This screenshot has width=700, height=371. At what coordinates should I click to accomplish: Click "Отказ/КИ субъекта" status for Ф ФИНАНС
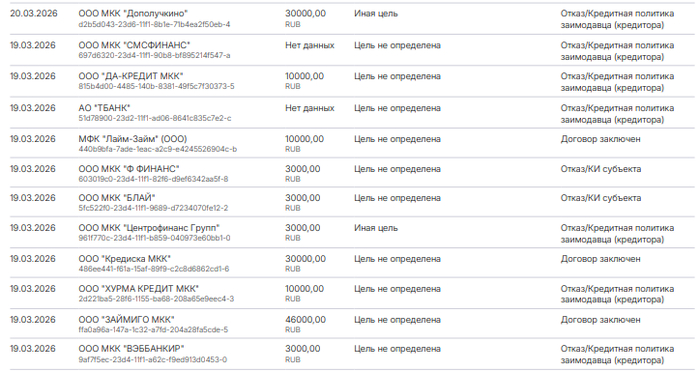pos(601,169)
